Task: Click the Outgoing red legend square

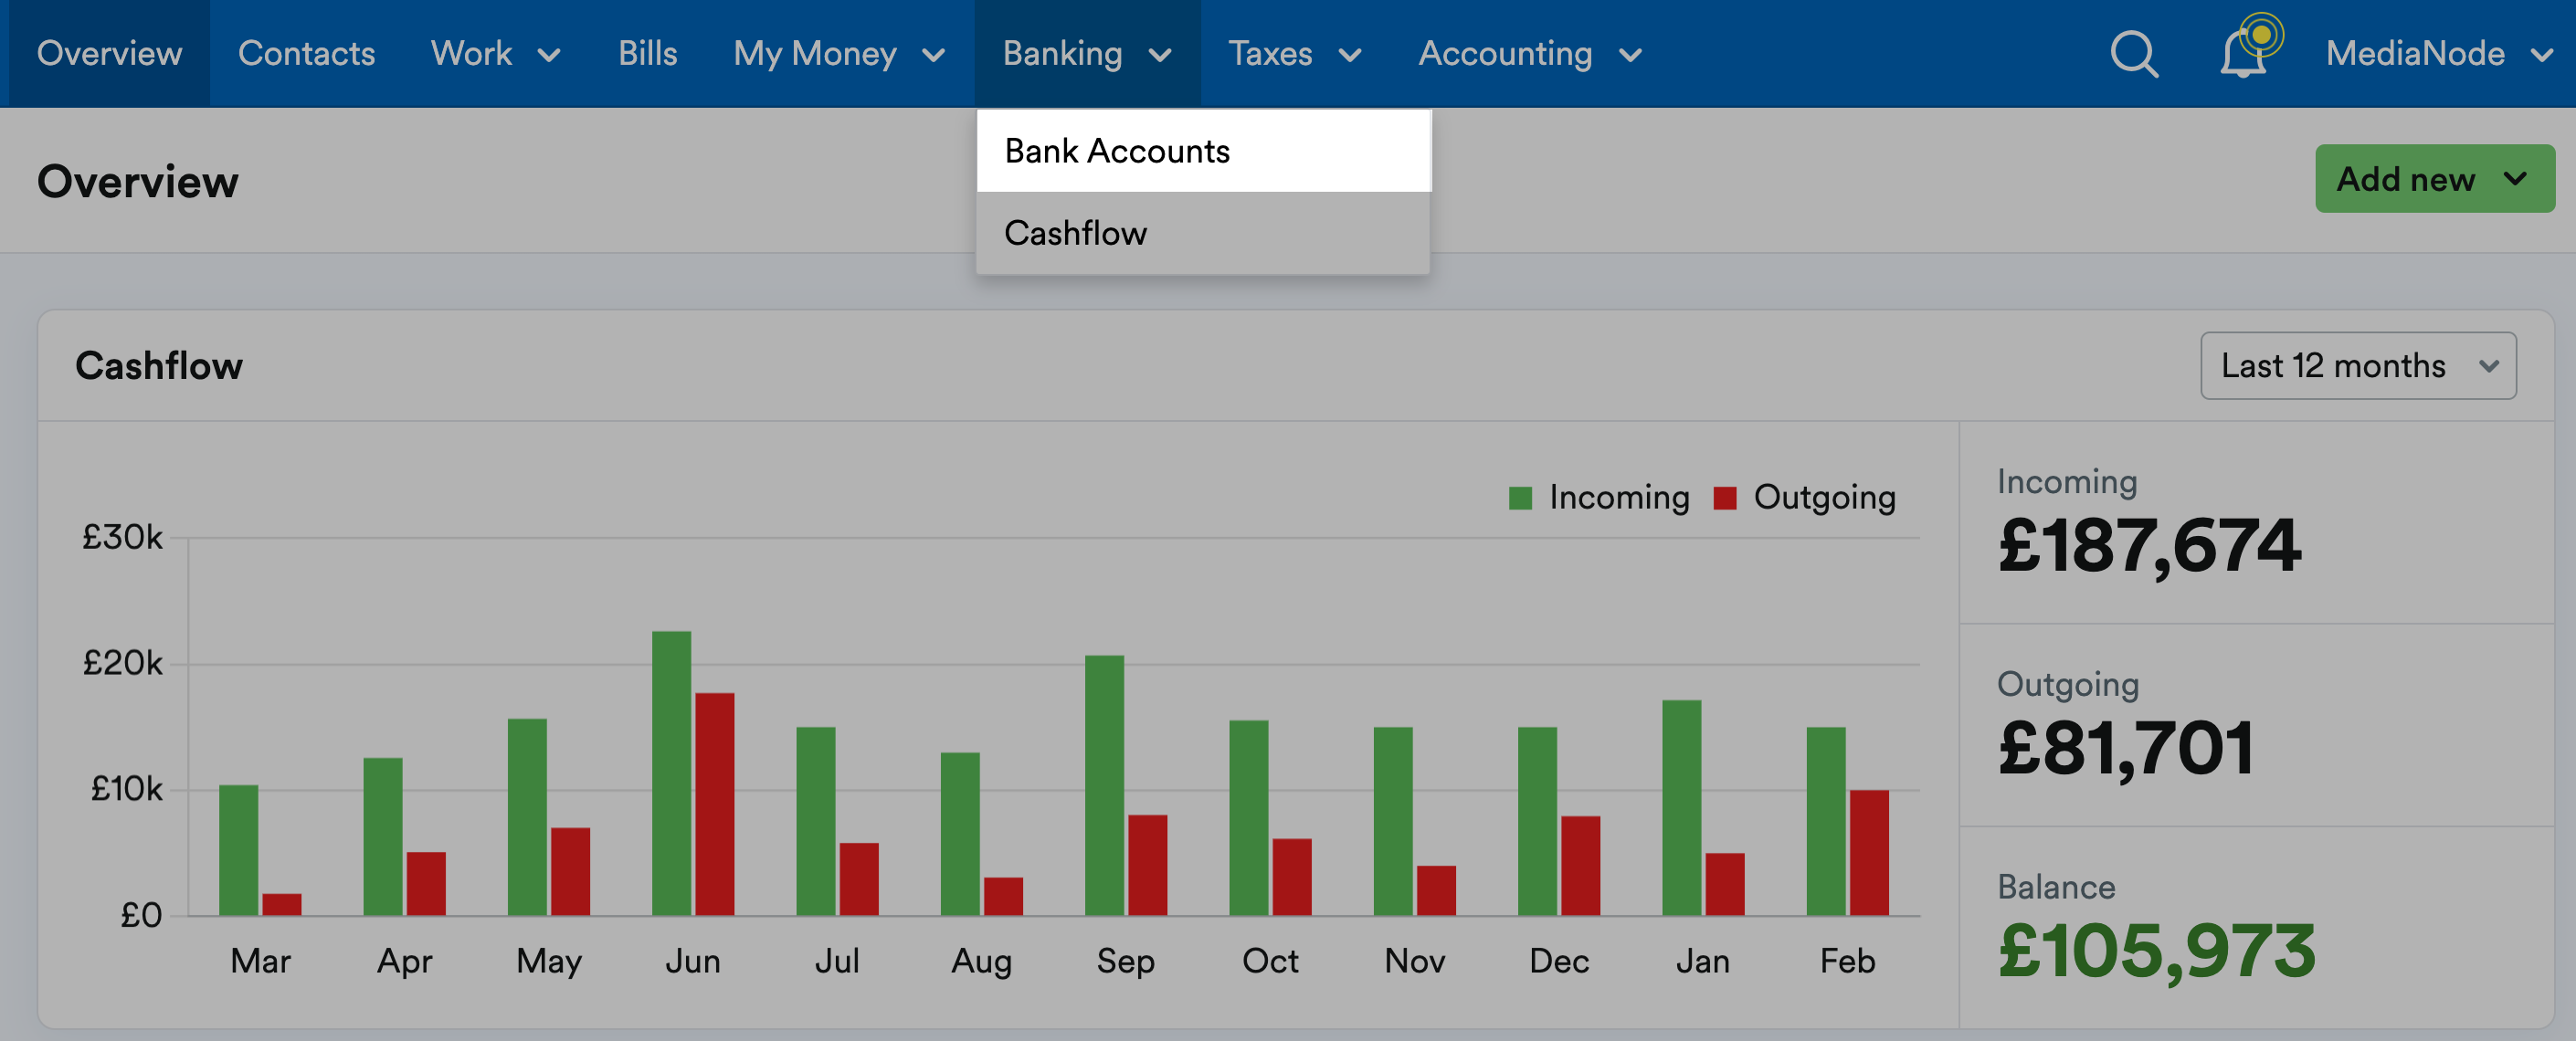Action: pyautogui.click(x=1727, y=496)
